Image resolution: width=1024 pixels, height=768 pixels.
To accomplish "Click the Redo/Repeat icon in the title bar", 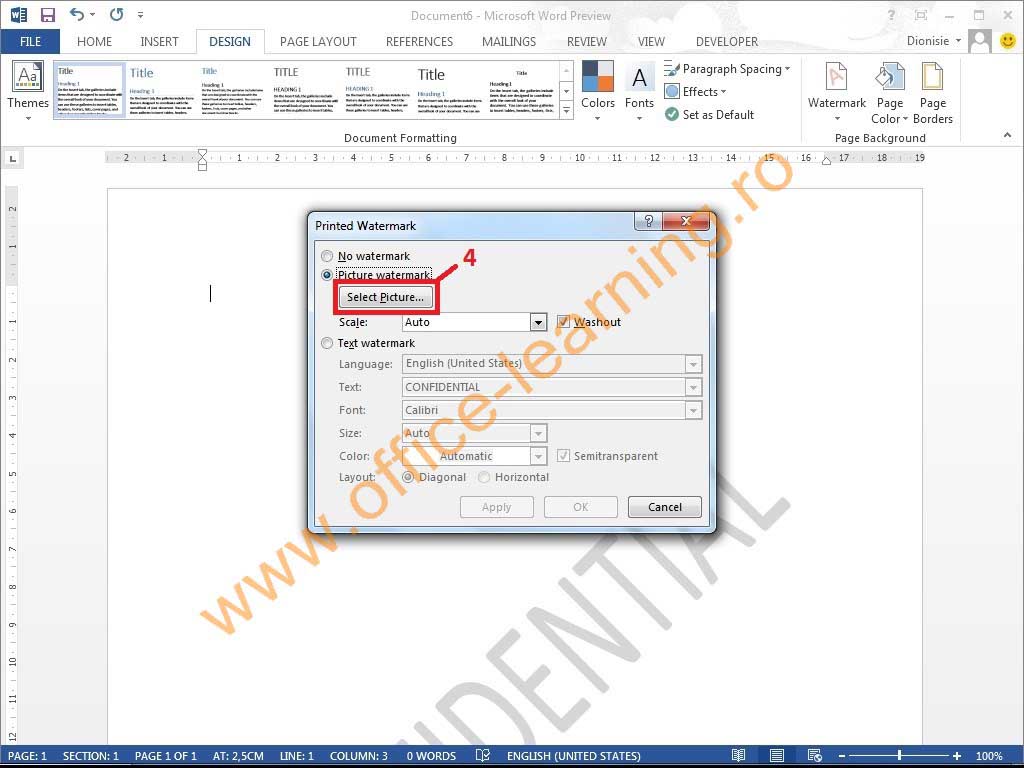I will tap(116, 14).
